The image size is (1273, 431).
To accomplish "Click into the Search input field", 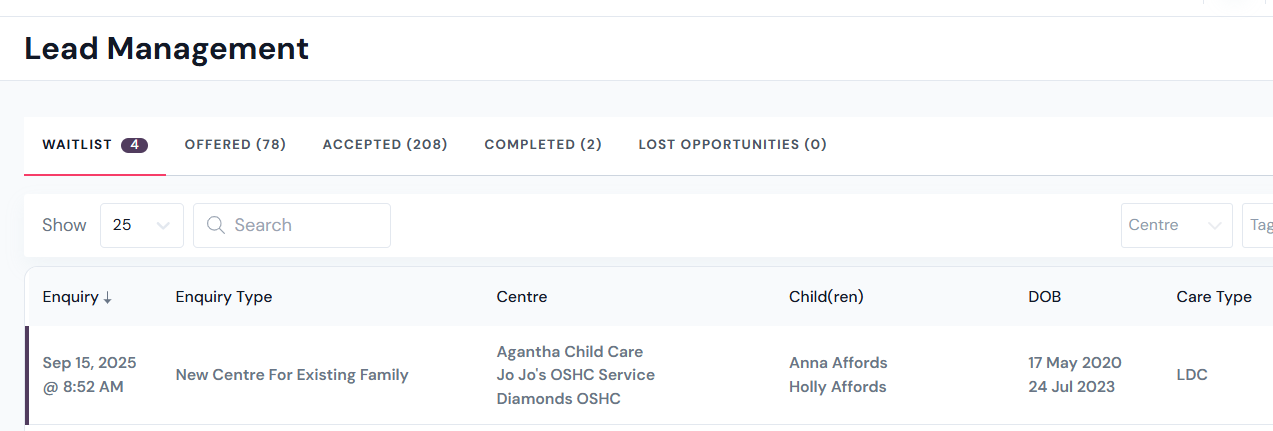I will 292,225.
